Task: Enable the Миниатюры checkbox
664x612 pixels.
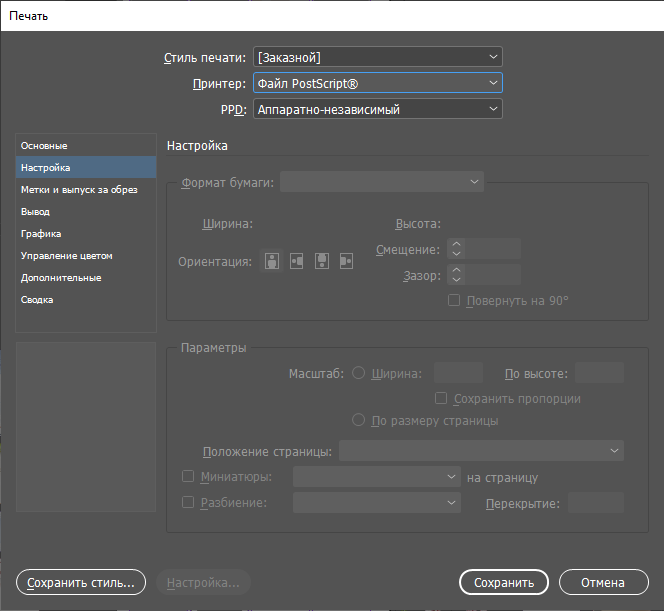Action: 188,476
